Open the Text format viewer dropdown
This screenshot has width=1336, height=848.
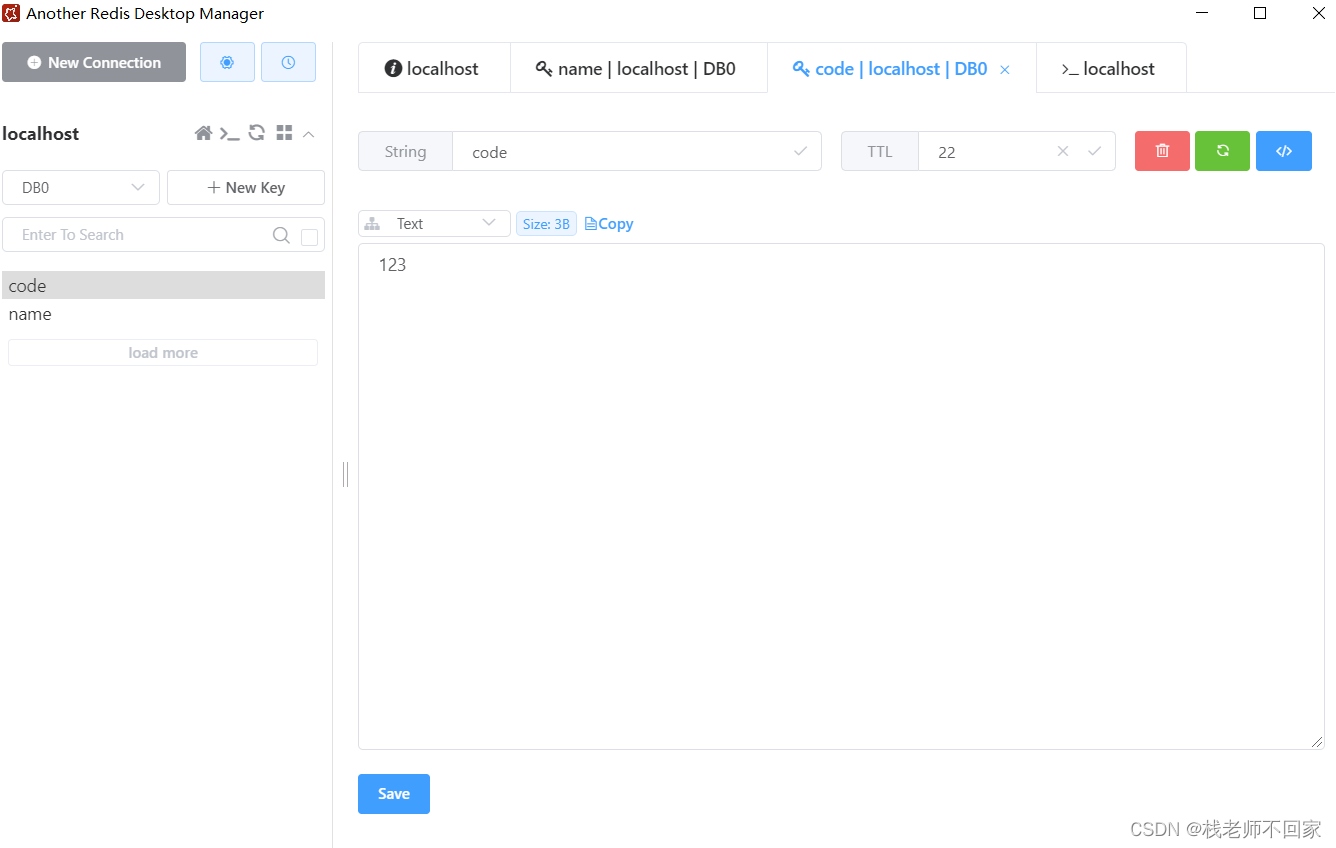tap(434, 223)
